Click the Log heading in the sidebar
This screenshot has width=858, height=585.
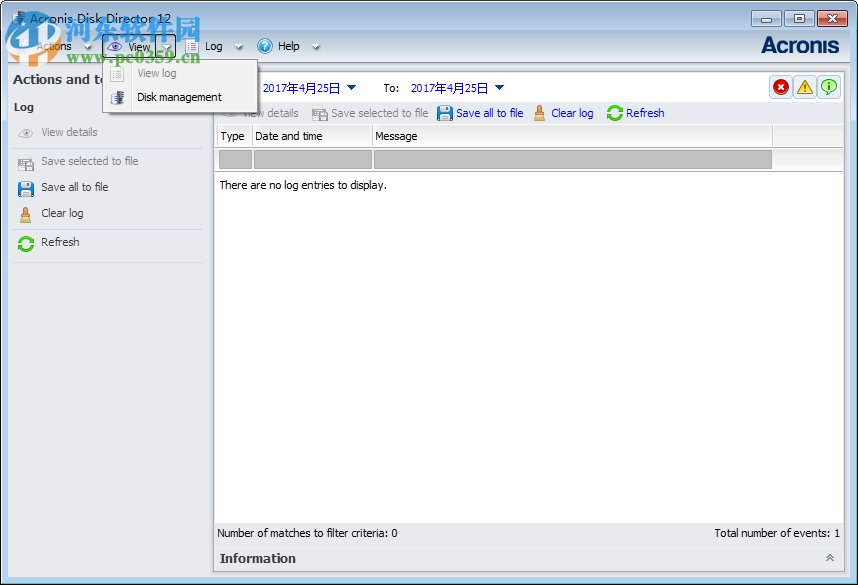(24, 107)
